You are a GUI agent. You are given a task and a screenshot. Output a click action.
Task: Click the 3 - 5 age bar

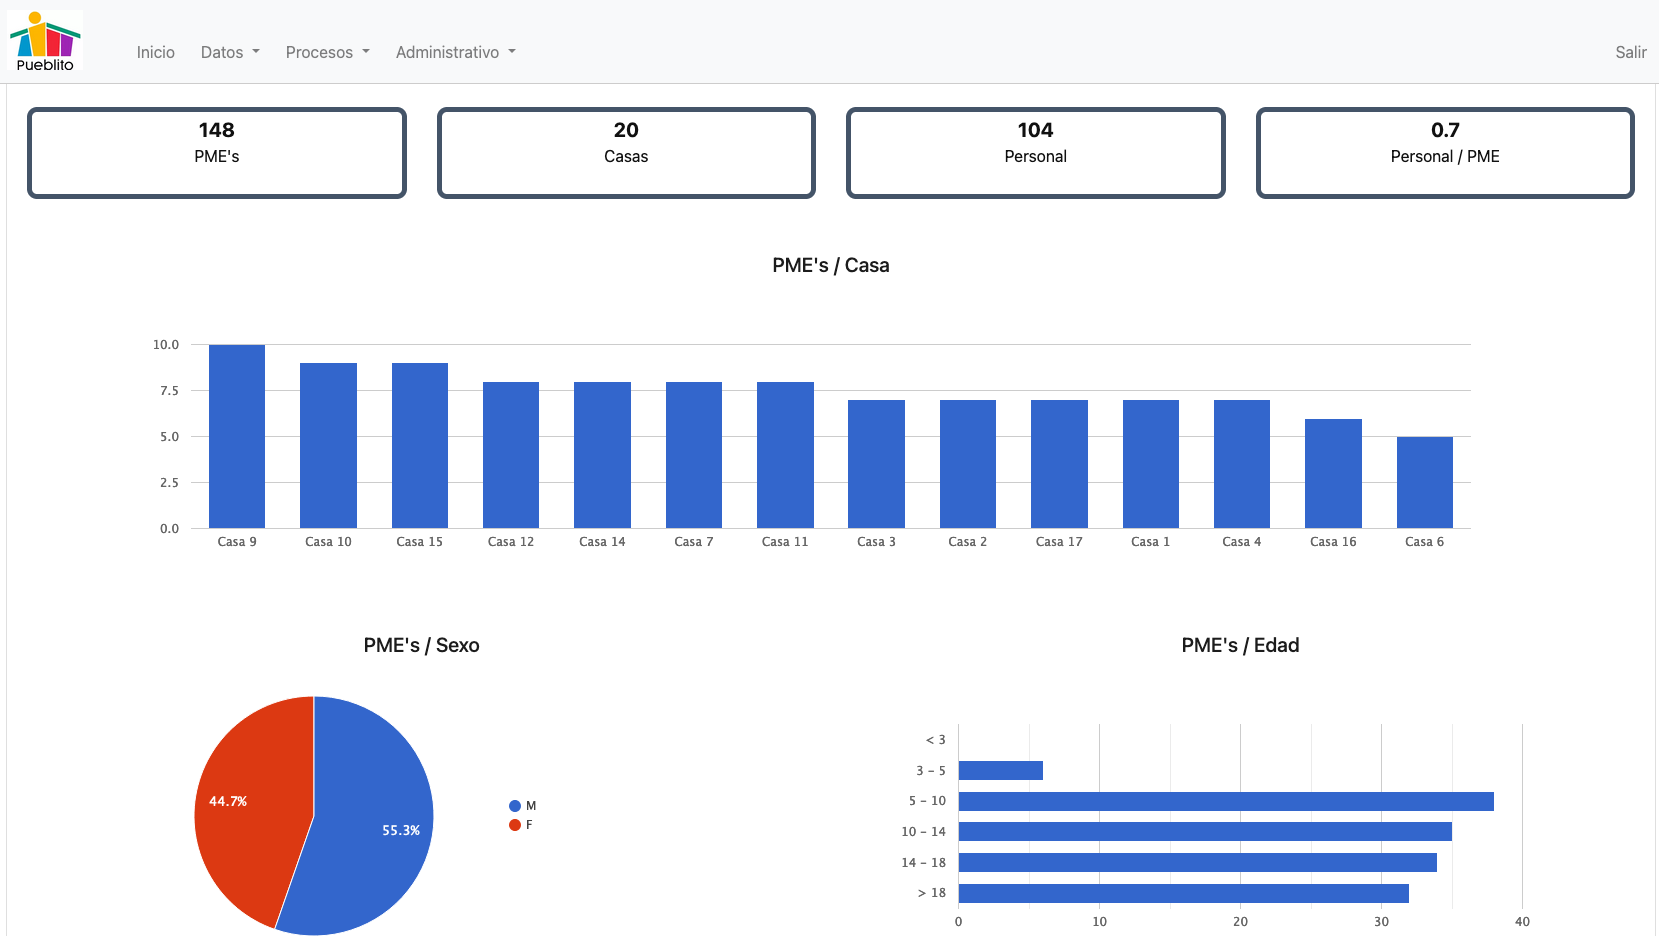pyautogui.click(x=1000, y=770)
